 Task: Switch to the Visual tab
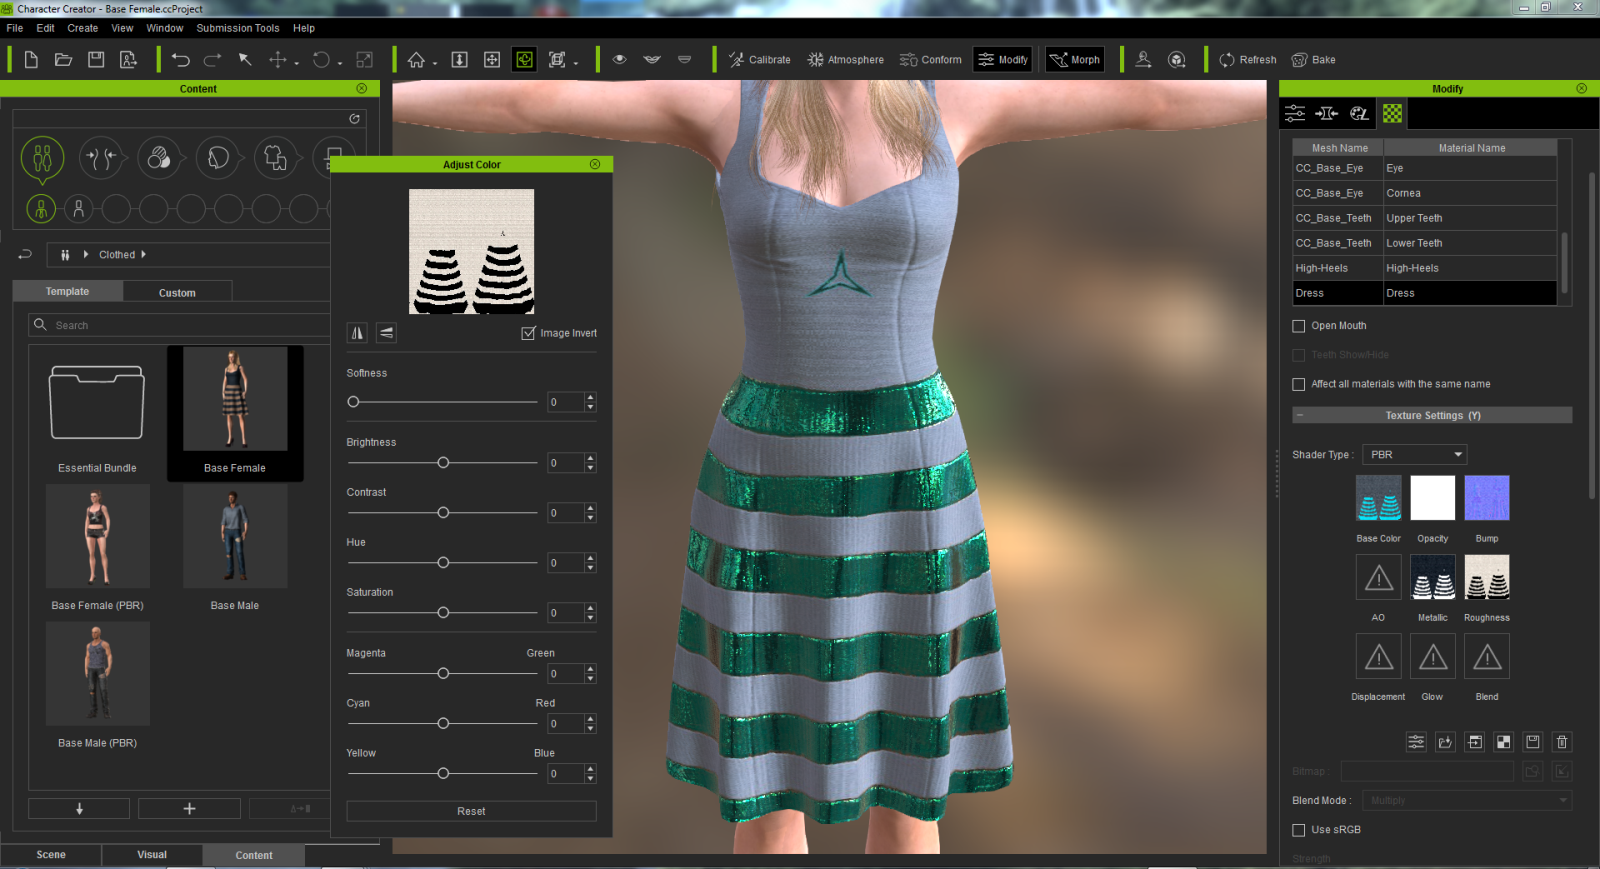(152, 855)
